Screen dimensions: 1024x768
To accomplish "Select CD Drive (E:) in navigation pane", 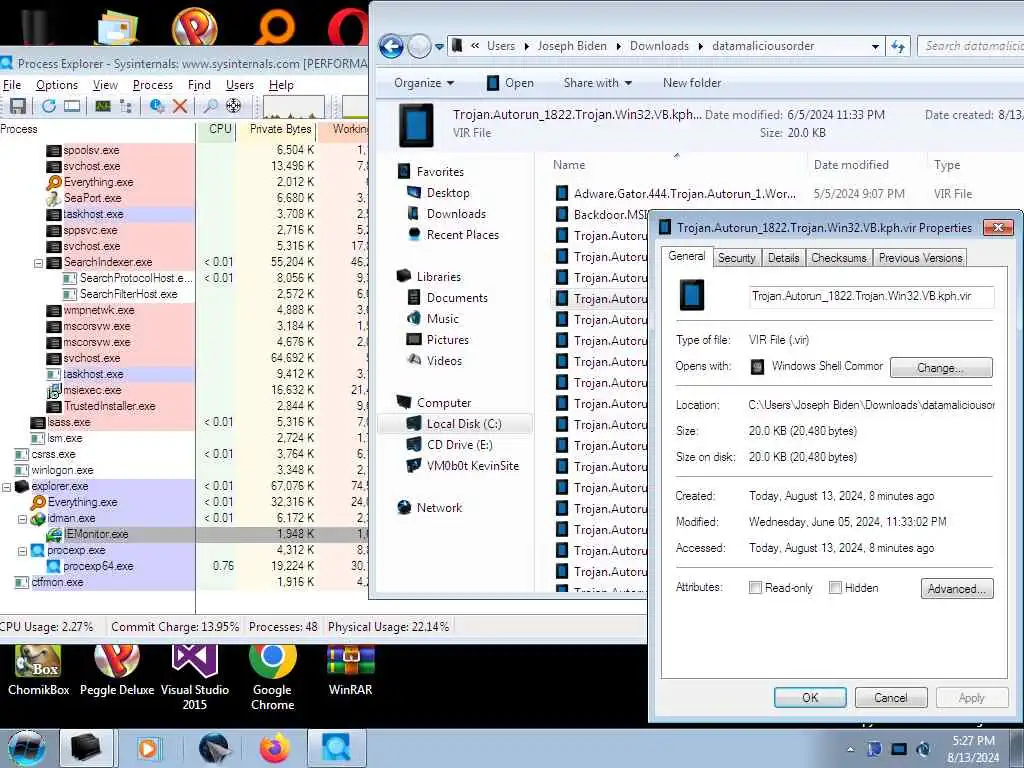I will click(x=459, y=445).
